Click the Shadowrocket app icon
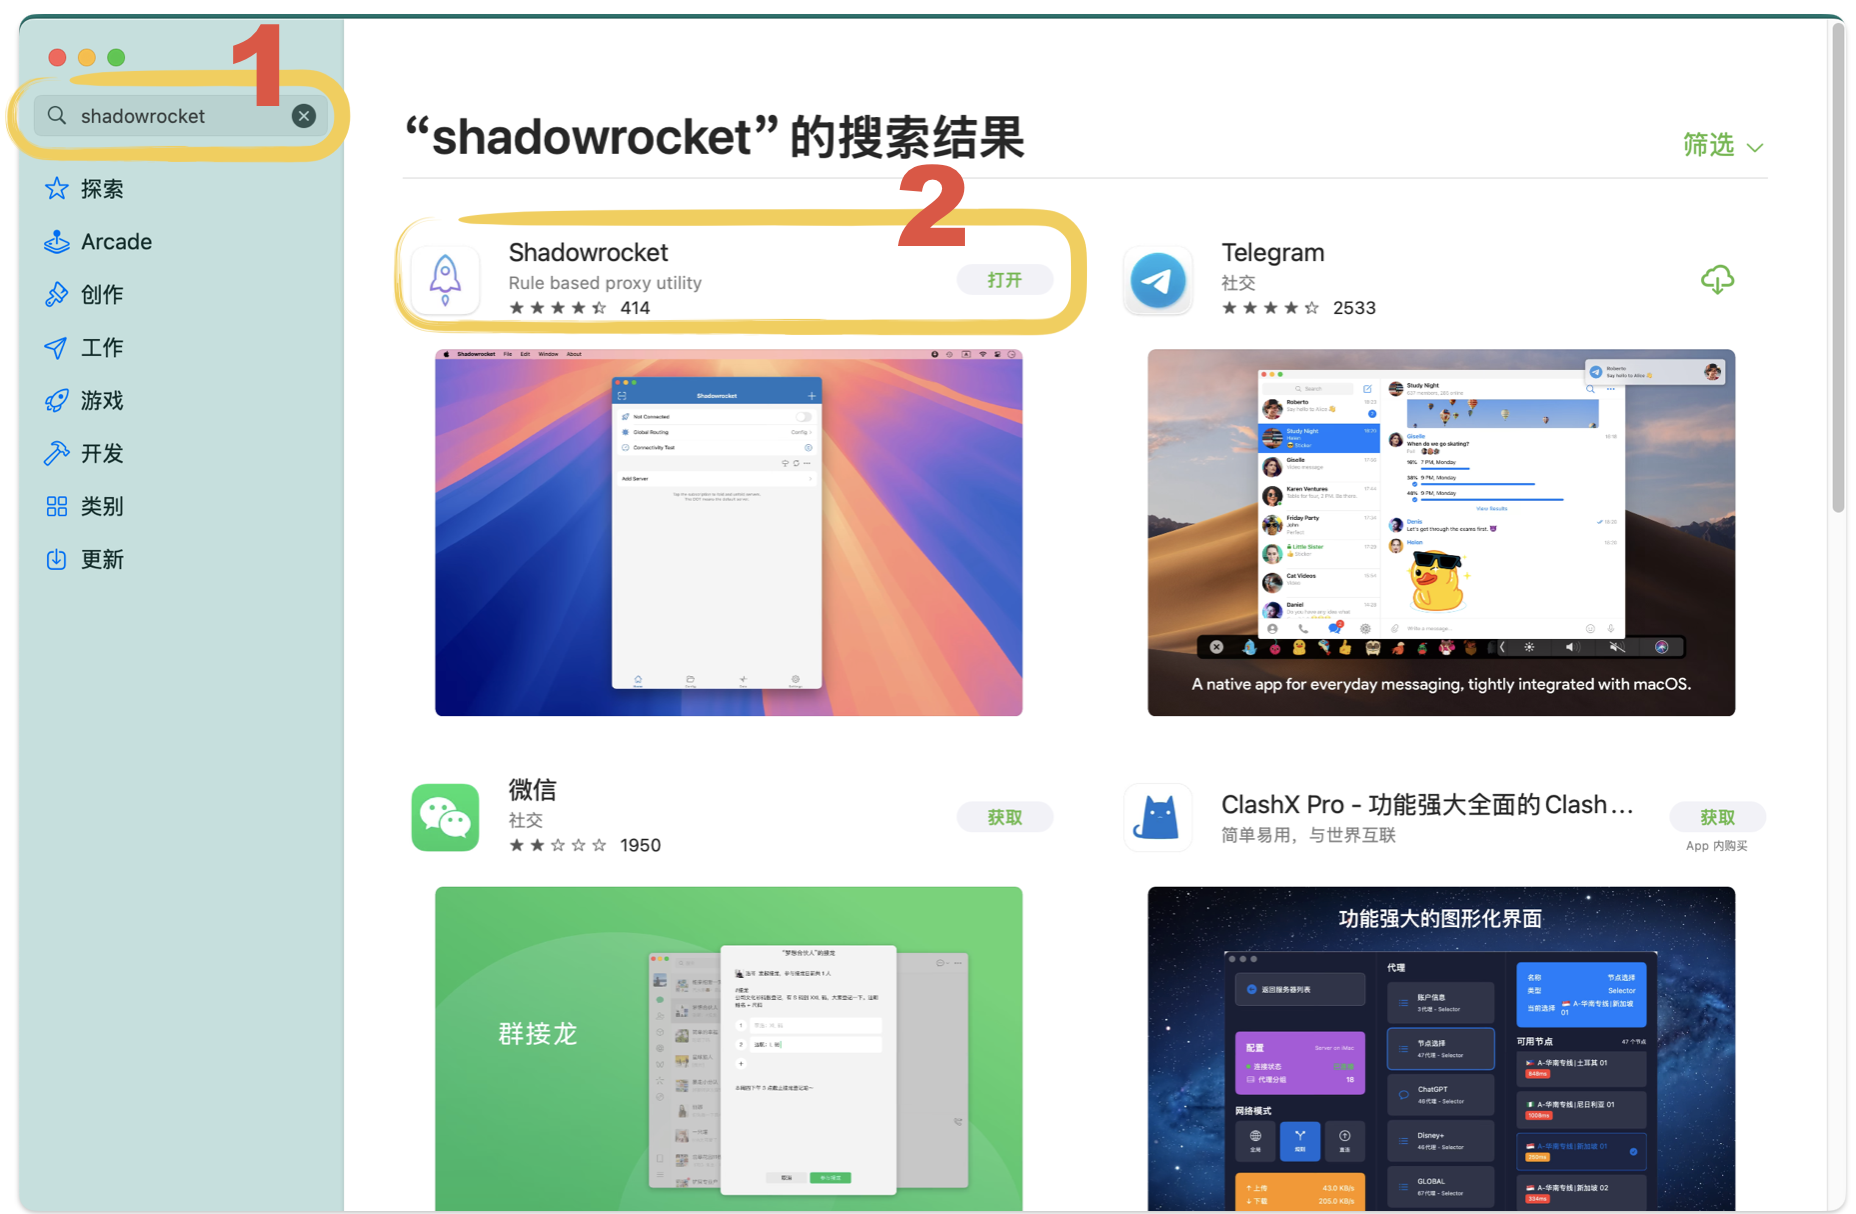This screenshot has height=1214, width=1856. 446,280
